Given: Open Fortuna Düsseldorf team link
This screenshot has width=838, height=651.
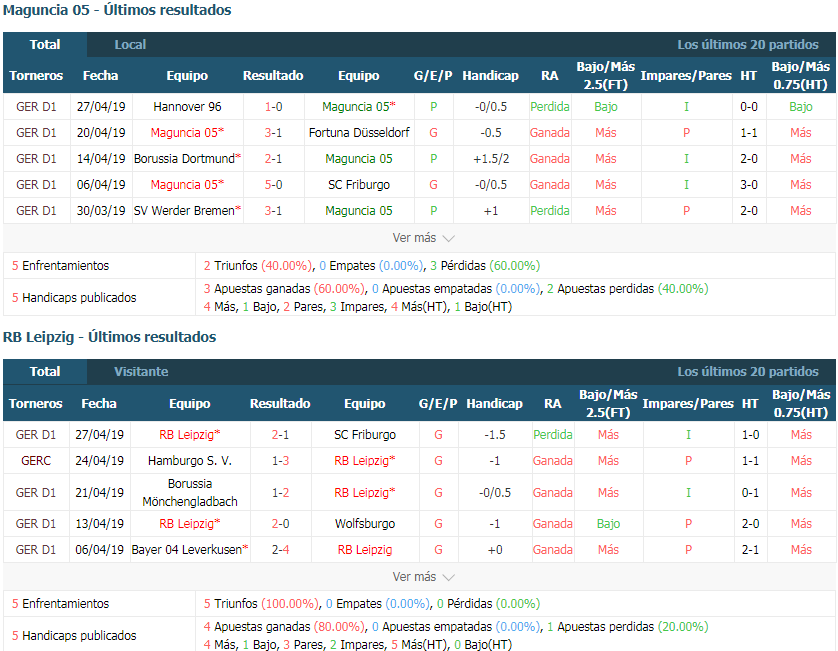Looking at the screenshot, I should point(359,133).
